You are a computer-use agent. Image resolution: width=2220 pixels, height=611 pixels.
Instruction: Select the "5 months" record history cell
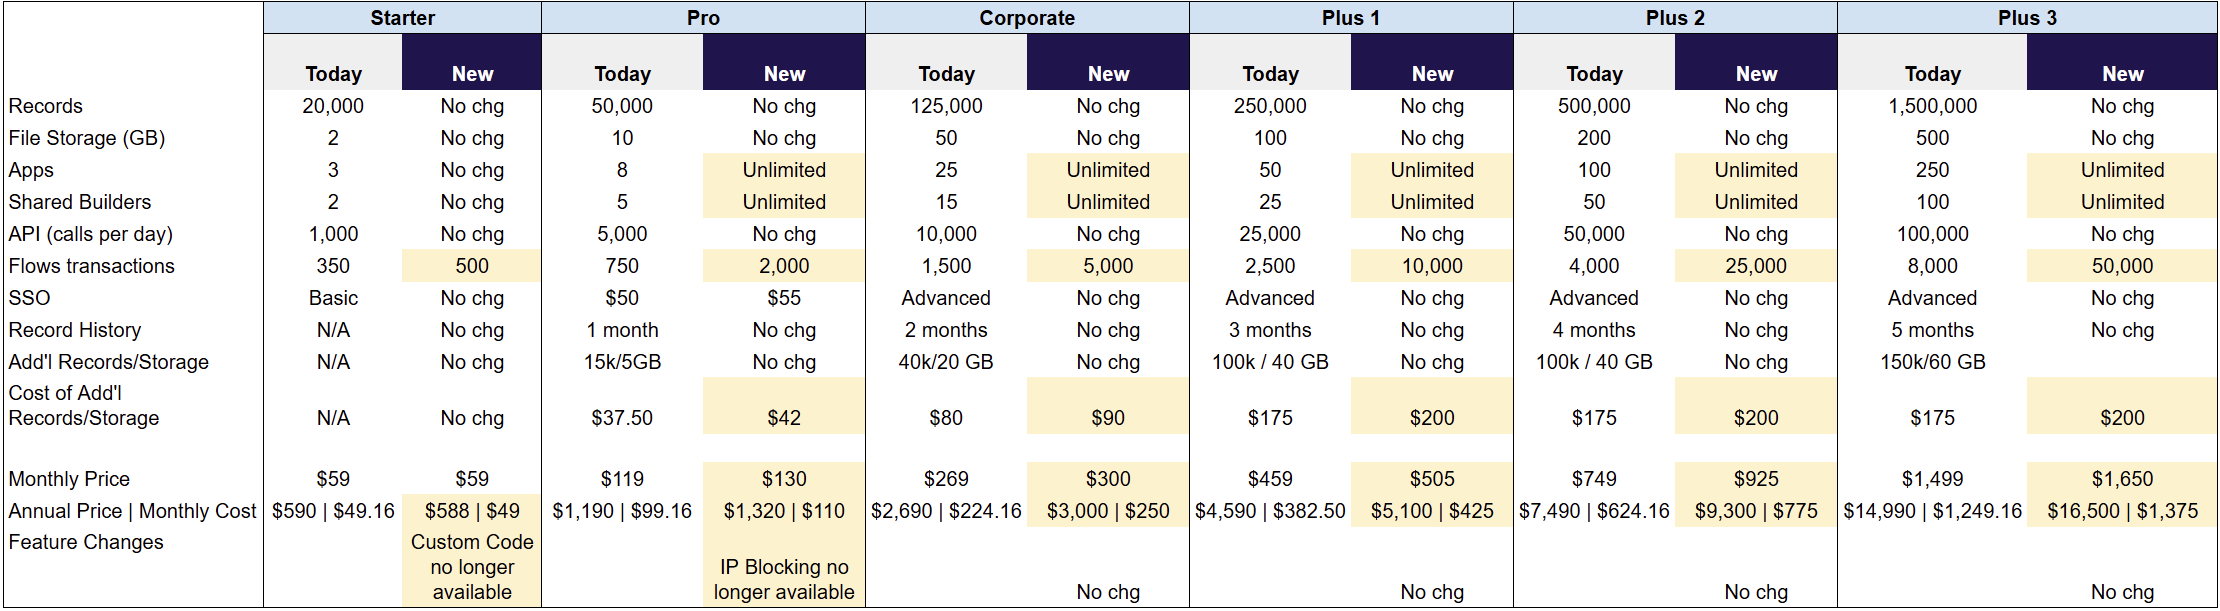[x=1932, y=330]
